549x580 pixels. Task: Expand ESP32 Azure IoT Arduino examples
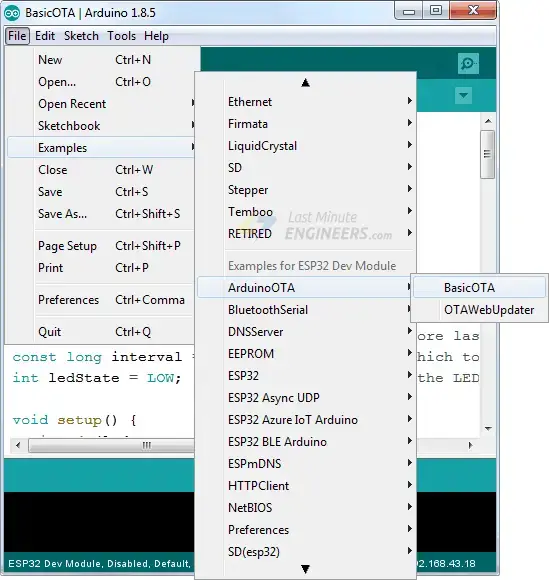click(x=306, y=419)
